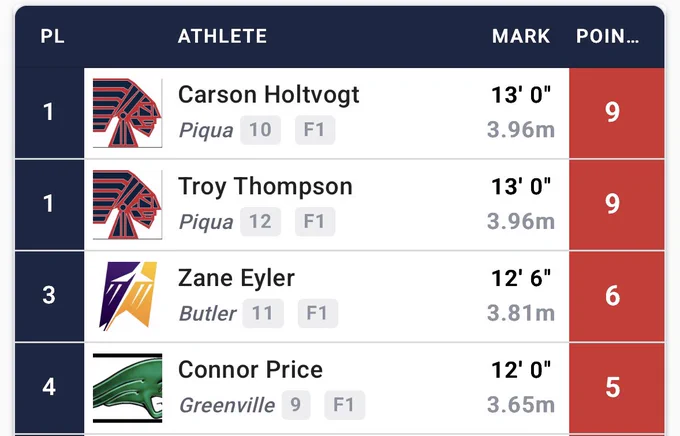Click the 12' 6" mark value
Viewport: 680px width, 436px height.
coord(521,278)
